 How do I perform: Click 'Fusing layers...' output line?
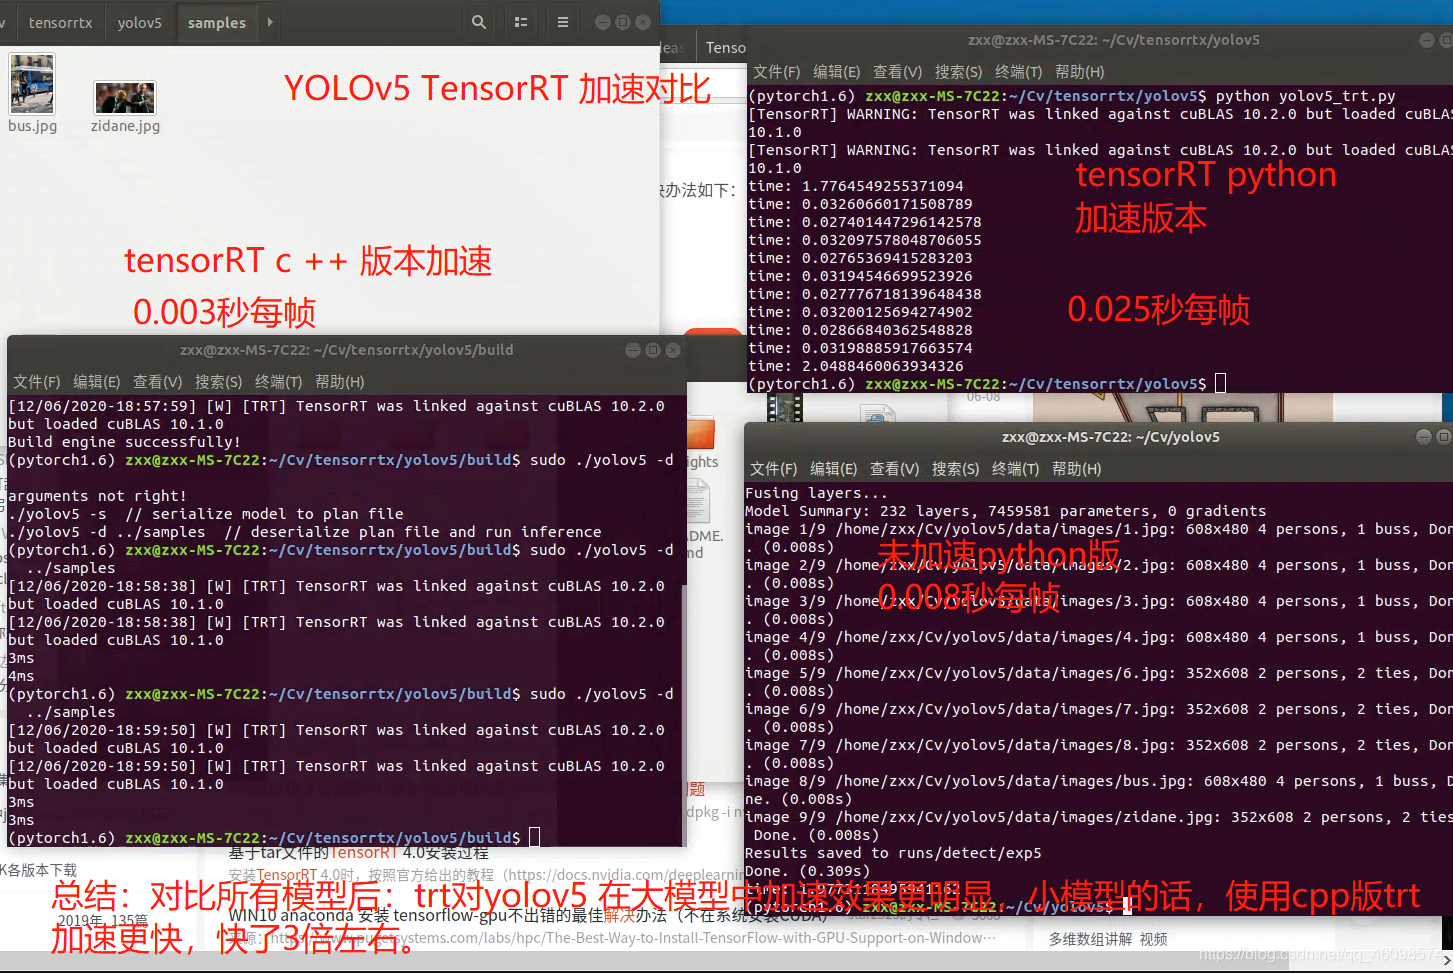point(816,493)
